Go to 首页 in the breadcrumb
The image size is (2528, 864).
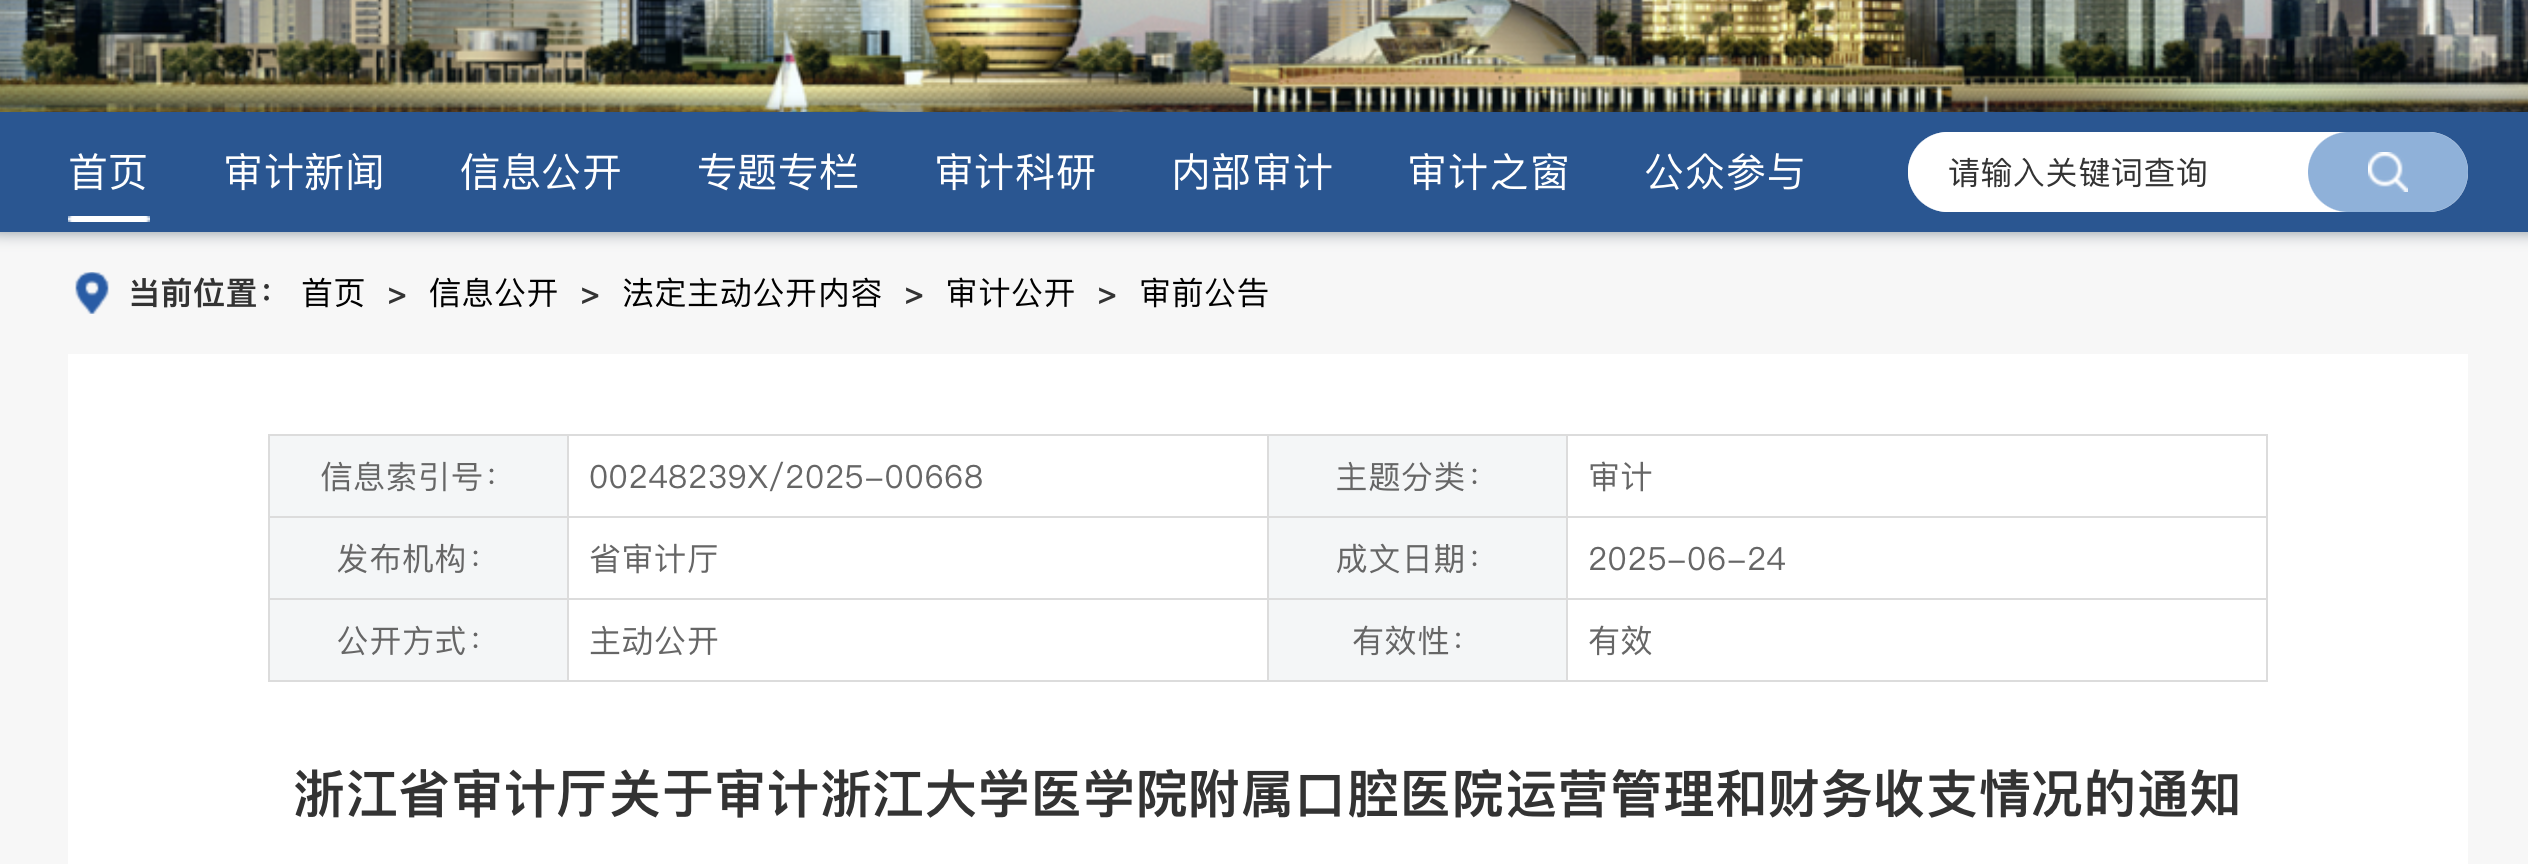333,293
